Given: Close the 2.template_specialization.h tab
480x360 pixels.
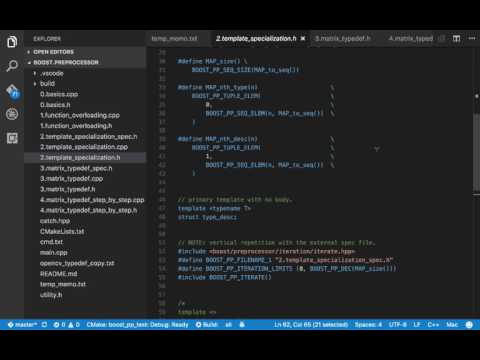Looking at the screenshot, I should pyautogui.click(x=303, y=39).
